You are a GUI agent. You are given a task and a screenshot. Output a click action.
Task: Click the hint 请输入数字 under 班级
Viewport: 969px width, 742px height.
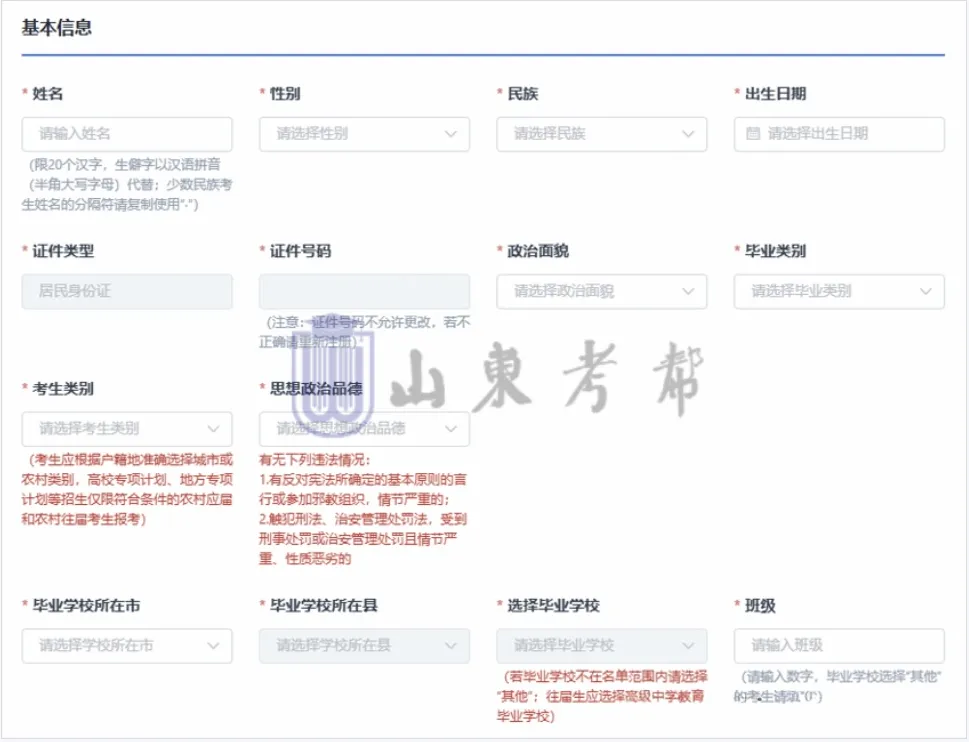[x=839, y=686]
